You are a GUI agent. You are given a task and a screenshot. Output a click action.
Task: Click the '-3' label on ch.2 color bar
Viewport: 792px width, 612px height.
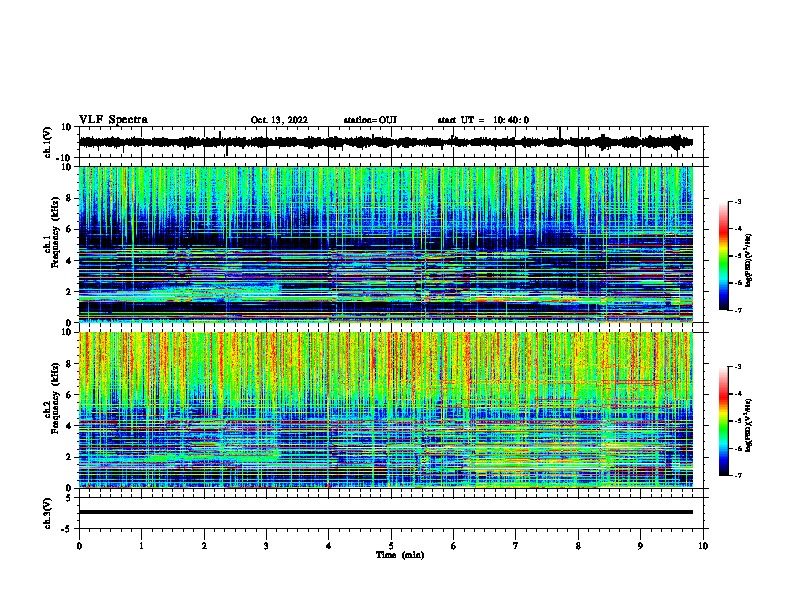pos(737,367)
